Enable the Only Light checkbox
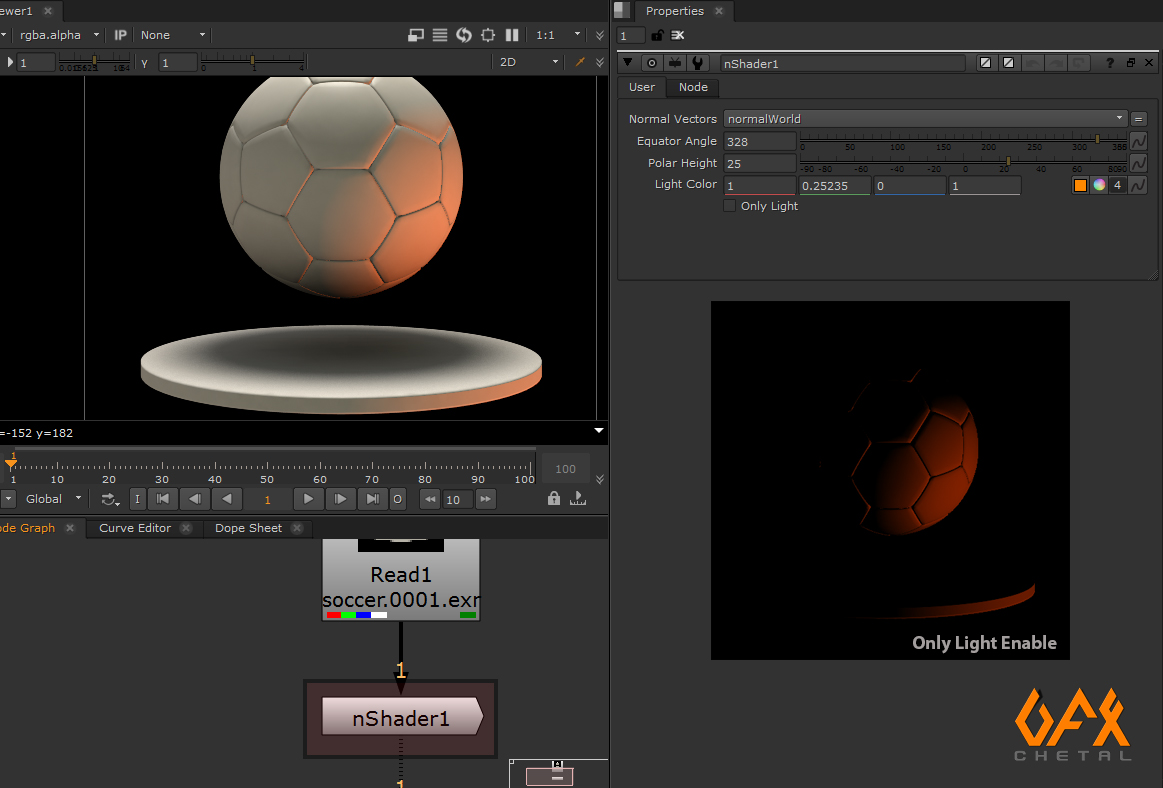1163x788 pixels. [729, 205]
